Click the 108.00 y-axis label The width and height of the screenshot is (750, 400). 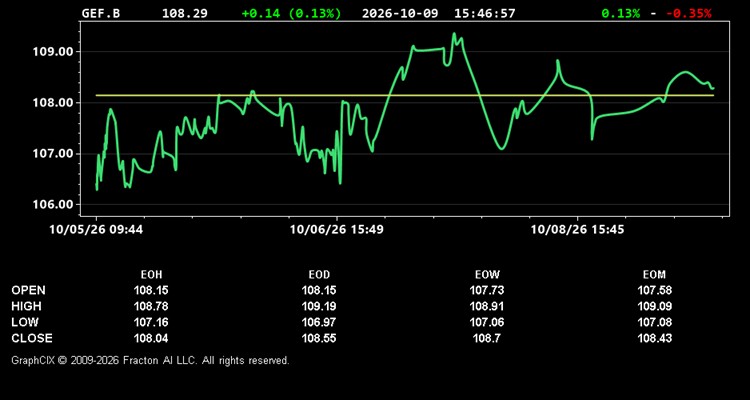[51, 103]
